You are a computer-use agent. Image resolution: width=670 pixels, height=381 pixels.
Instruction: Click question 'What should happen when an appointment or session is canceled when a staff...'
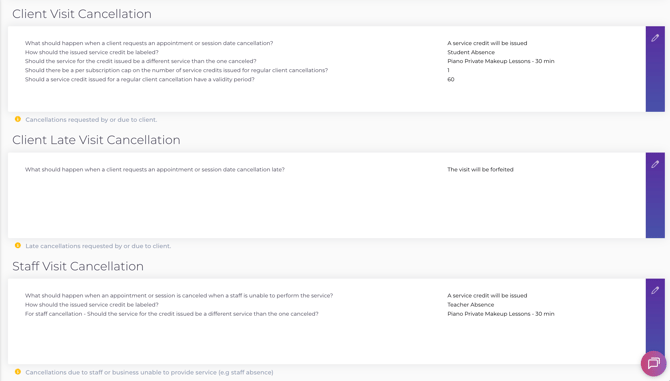tap(179, 296)
